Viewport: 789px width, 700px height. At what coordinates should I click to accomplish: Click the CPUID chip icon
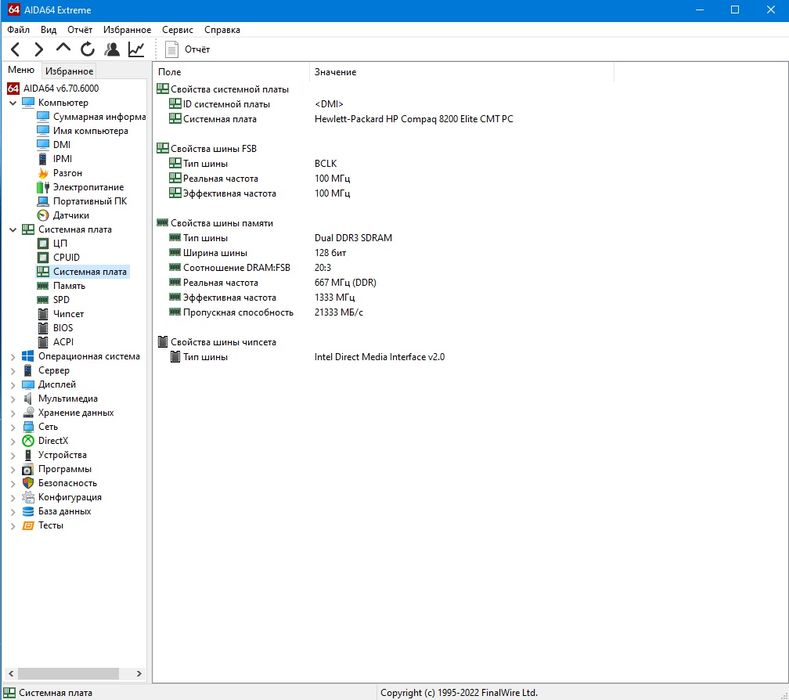coord(43,258)
